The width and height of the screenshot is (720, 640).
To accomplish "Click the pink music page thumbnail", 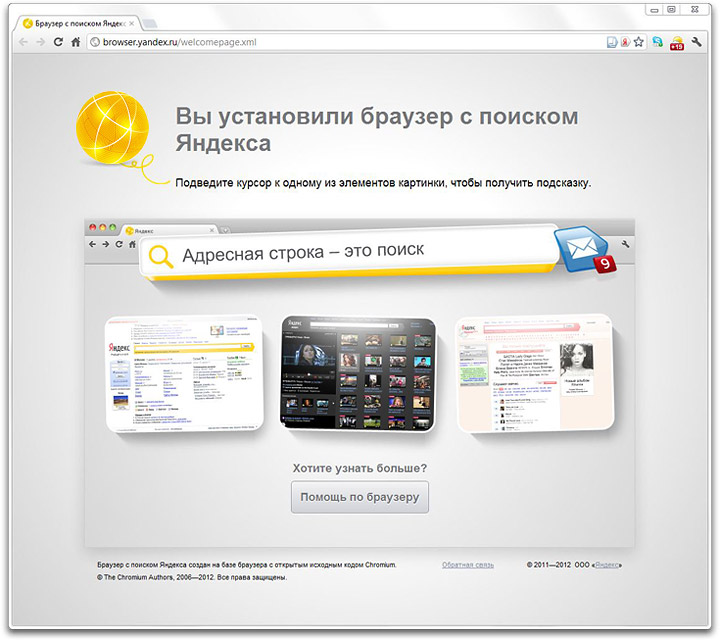I will coord(532,373).
